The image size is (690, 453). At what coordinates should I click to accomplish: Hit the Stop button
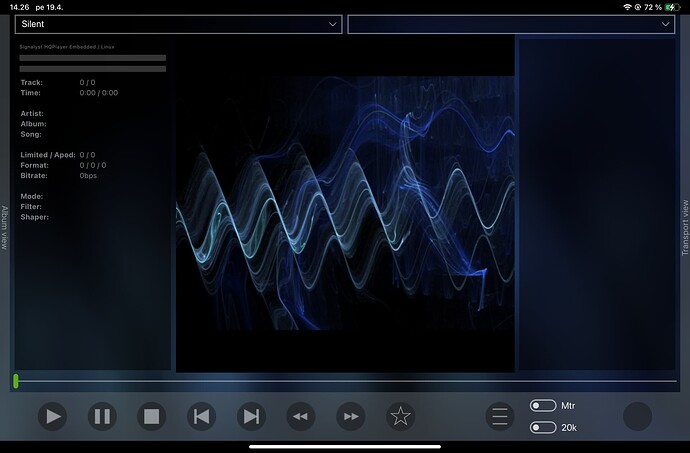pyautogui.click(x=152, y=417)
